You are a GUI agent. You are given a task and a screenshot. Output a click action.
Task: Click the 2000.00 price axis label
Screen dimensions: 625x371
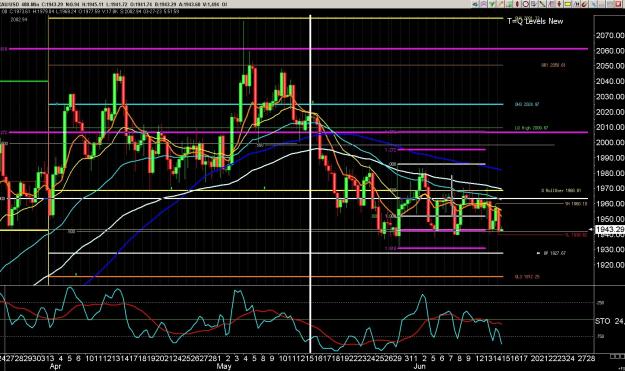[x=610, y=142]
